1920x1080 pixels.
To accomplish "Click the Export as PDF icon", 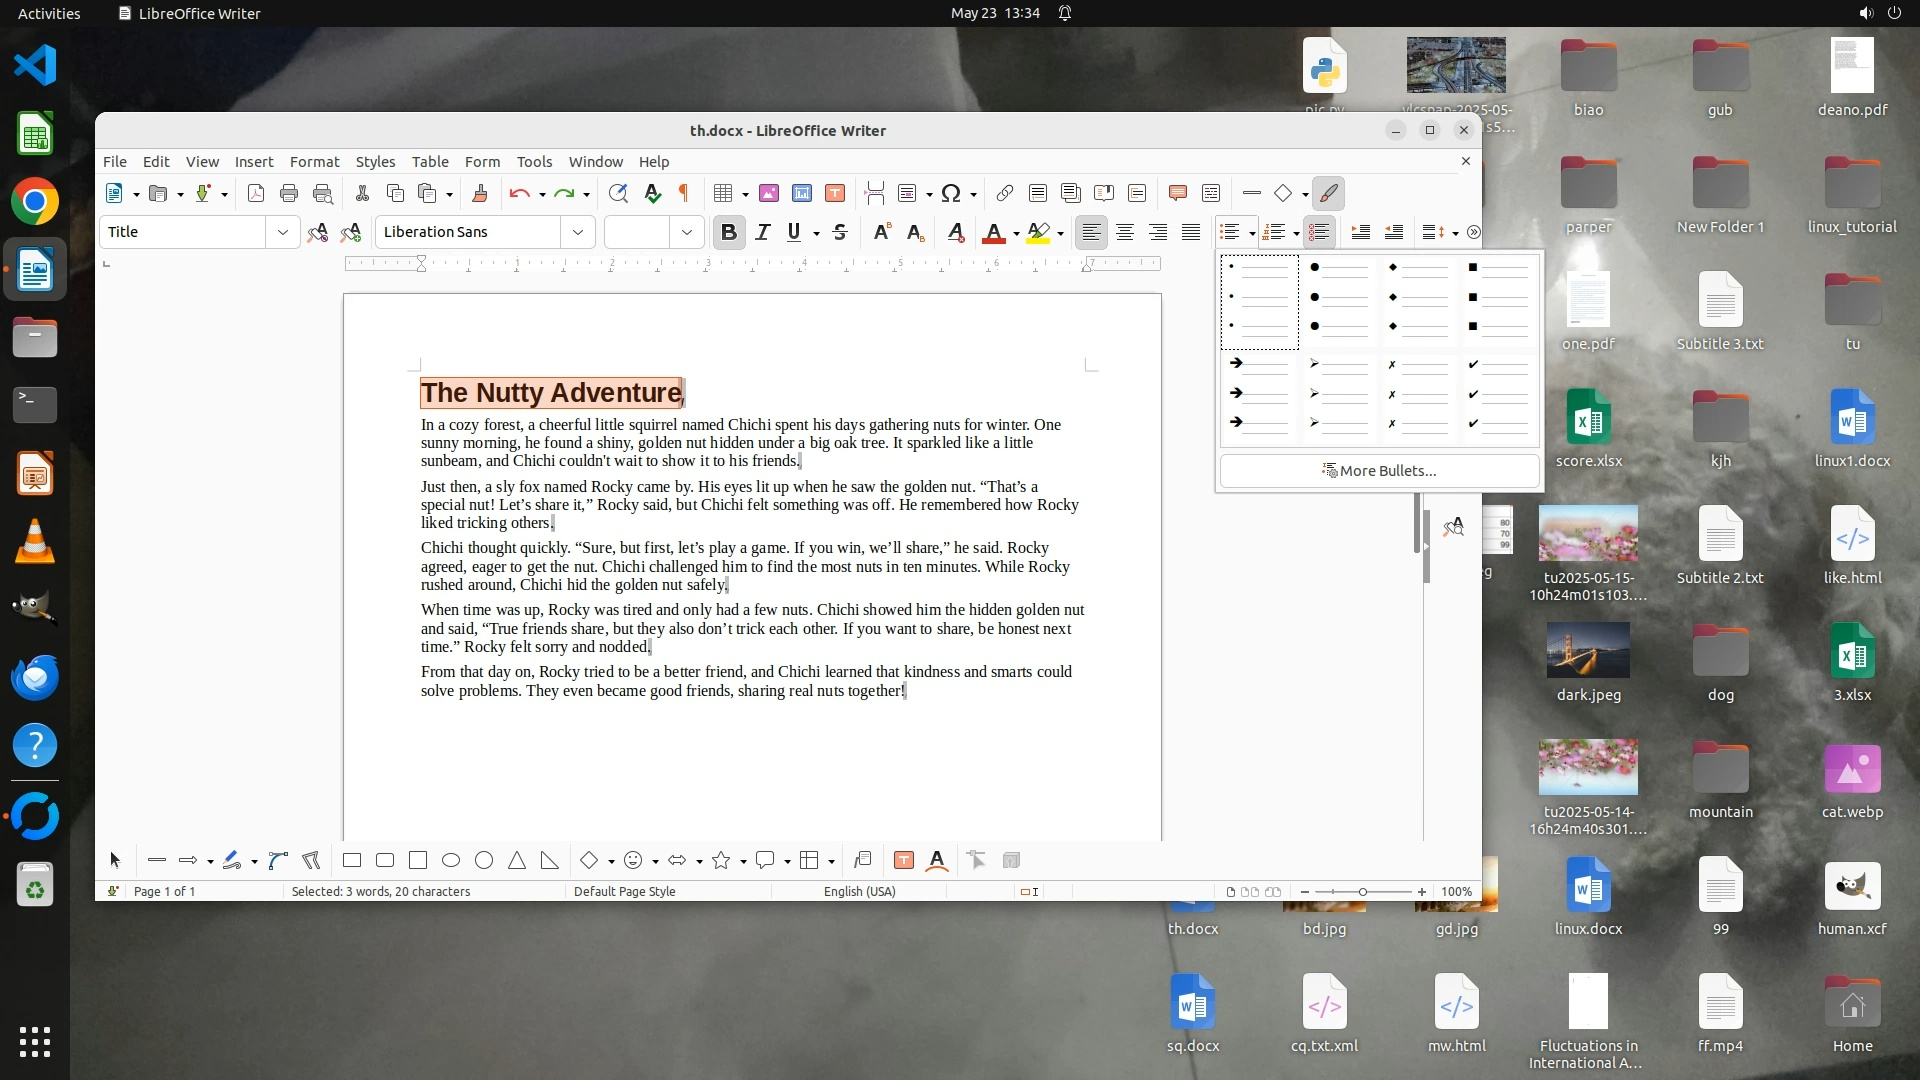I will pyautogui.click(x=256, y=194).
